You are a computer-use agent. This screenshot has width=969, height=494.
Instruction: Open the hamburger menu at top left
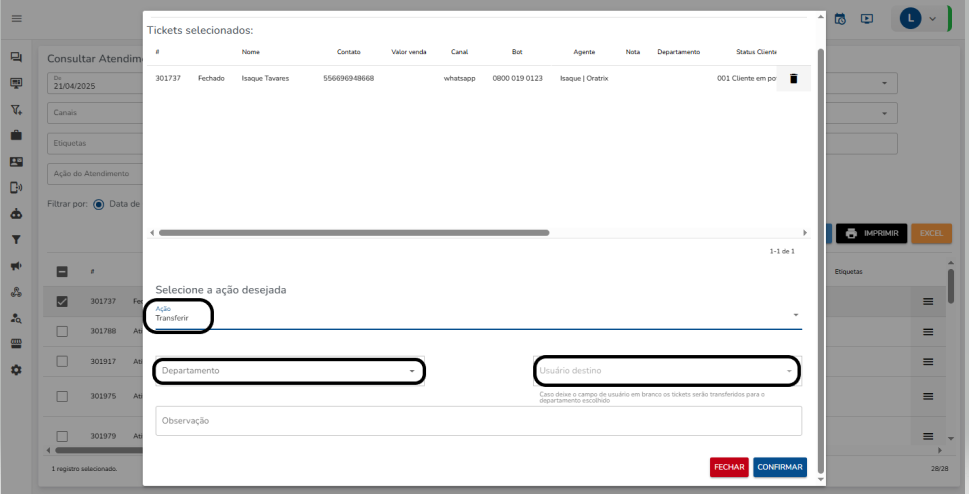[x=16, y=19]
